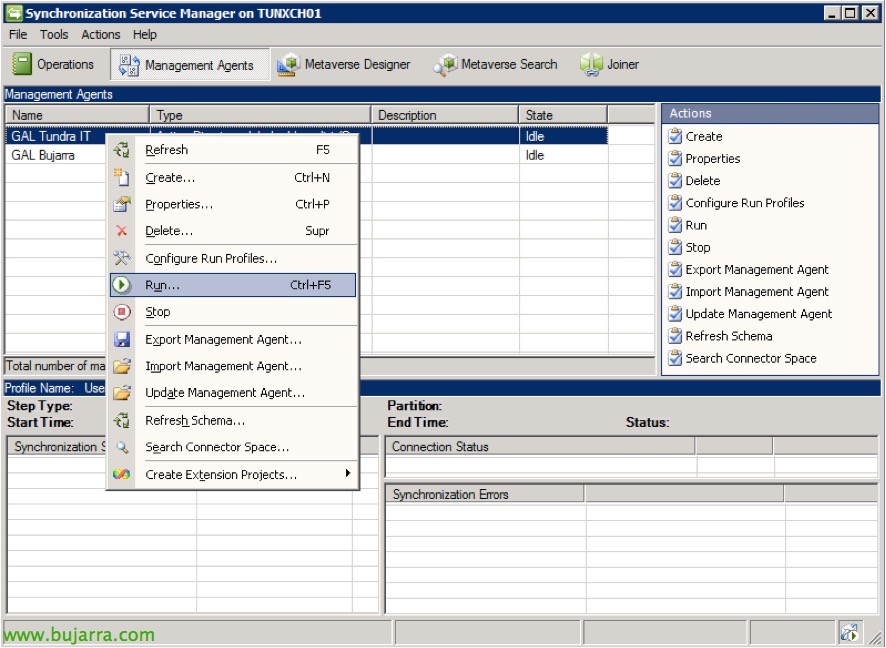Screen dimensions: 886x648
Task: Click the Refresh Schema icon in Actions pane
Action: (x=675, y=336)
